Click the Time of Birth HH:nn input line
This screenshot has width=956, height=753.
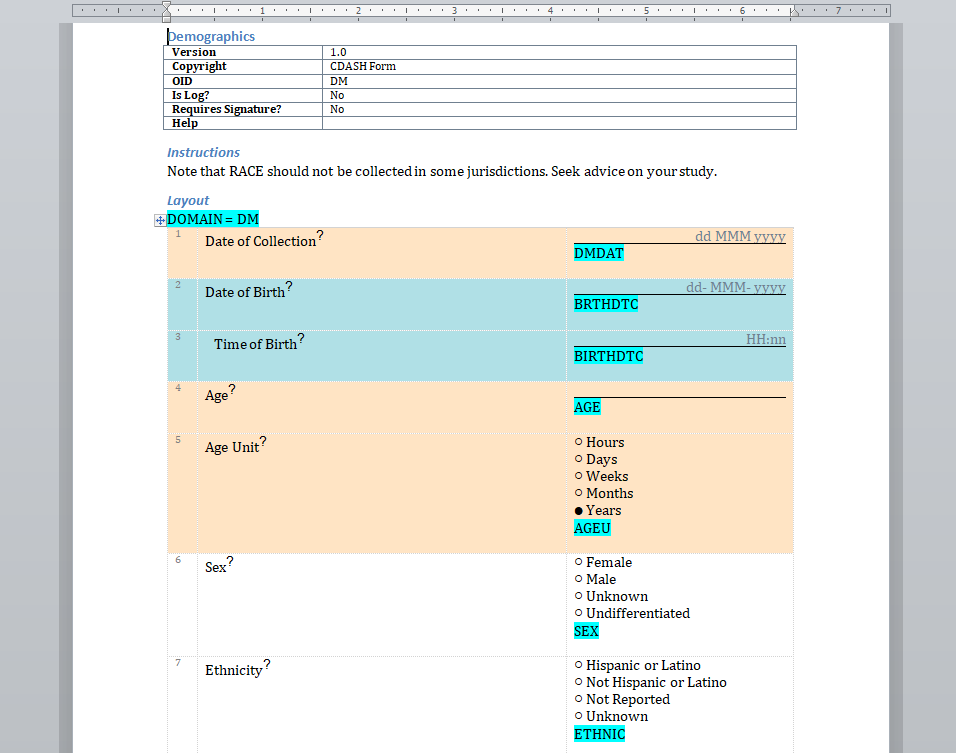(x=680, y=340)
